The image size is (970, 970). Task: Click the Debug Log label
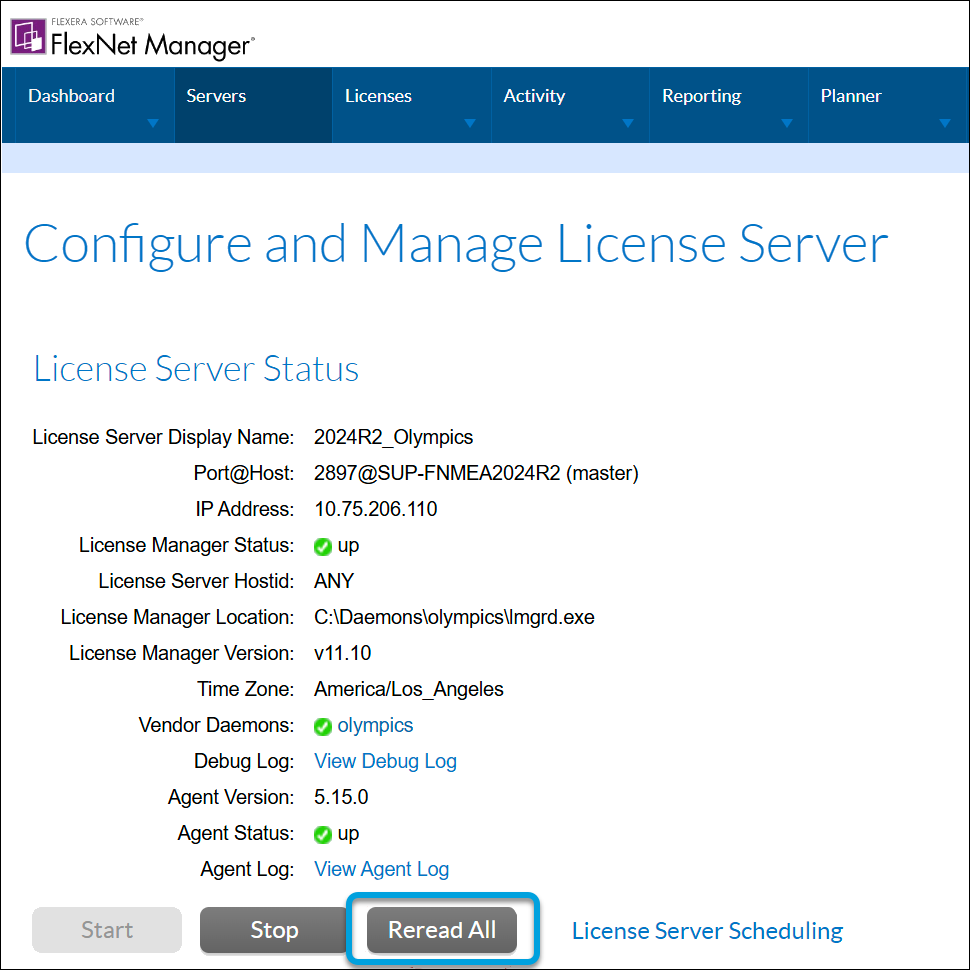coord(244,761)
